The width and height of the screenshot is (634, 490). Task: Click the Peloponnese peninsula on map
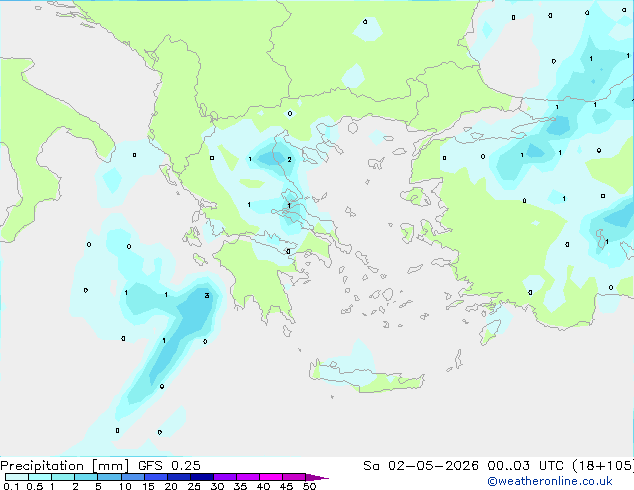coord(259,279)
